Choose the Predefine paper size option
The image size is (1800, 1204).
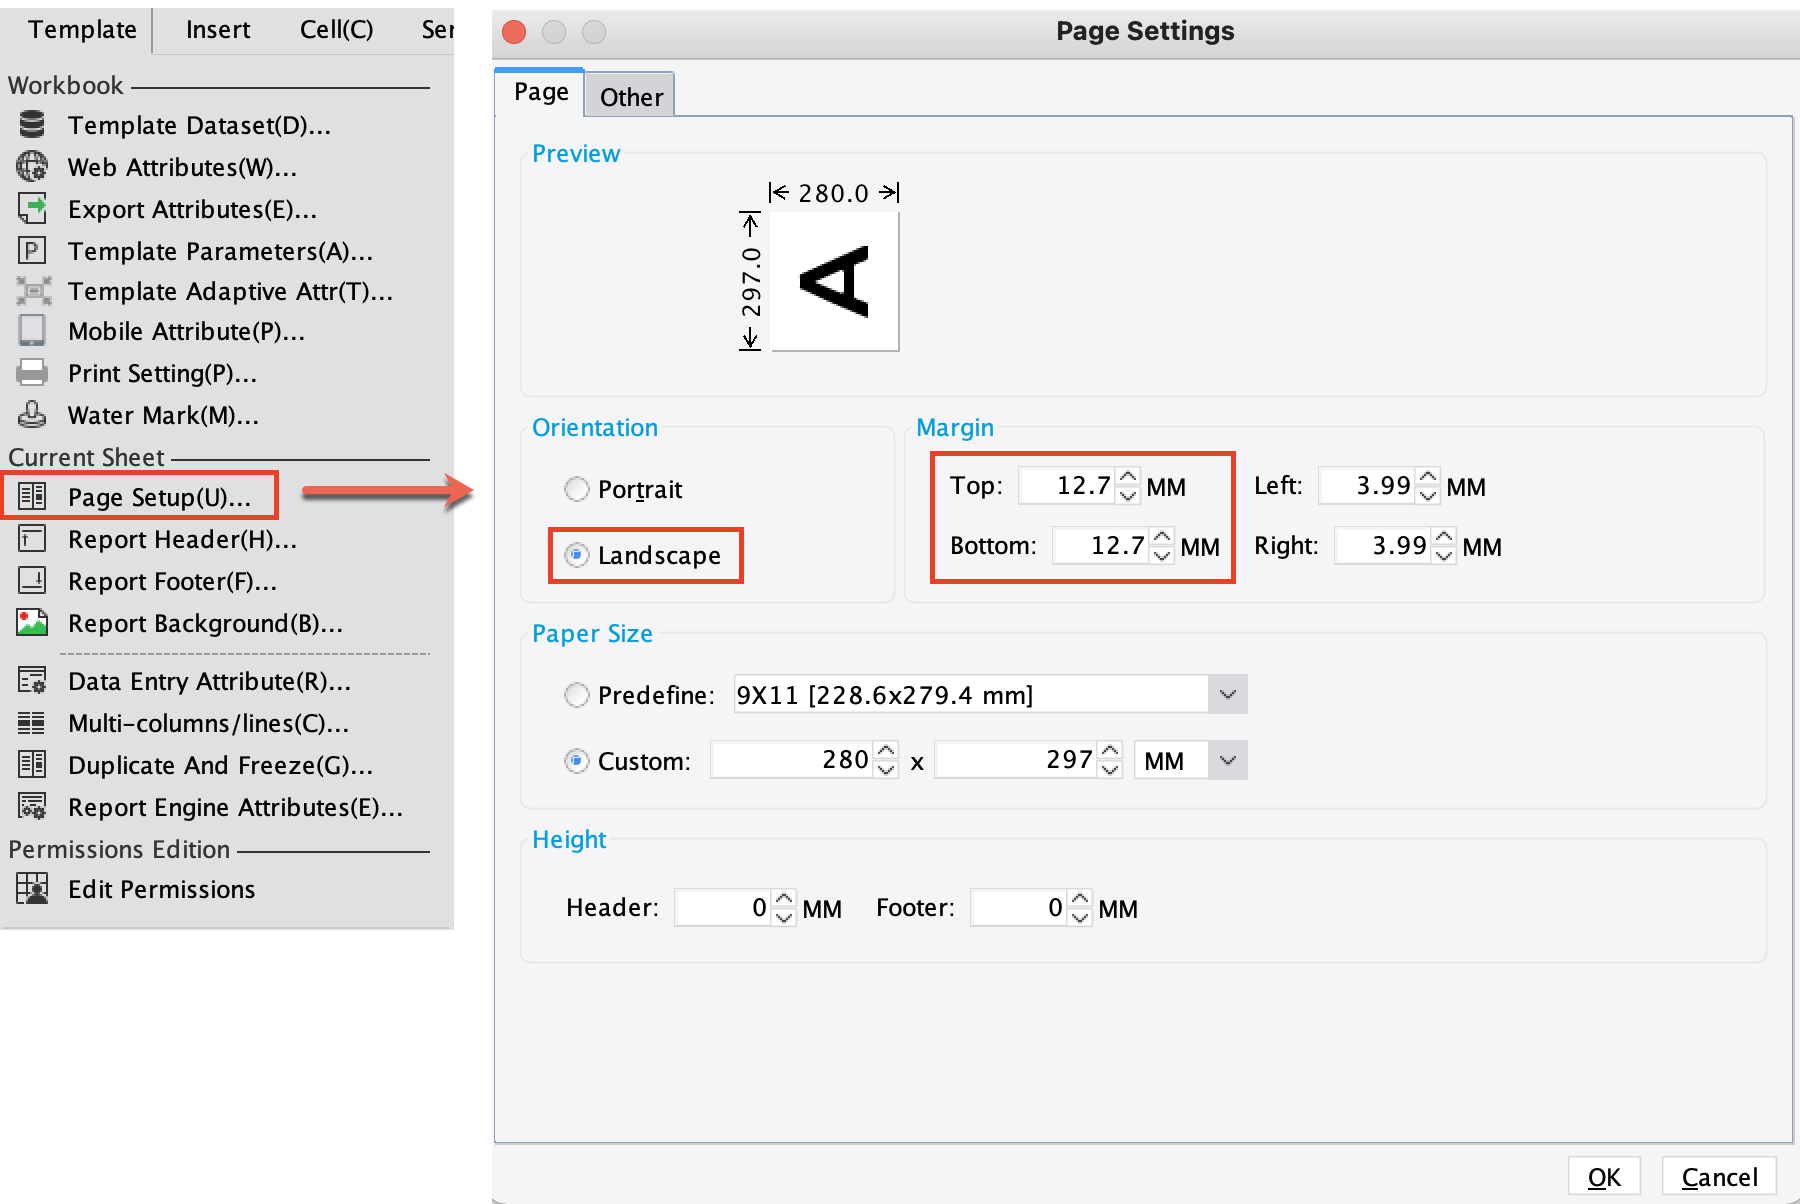point(577,695)
